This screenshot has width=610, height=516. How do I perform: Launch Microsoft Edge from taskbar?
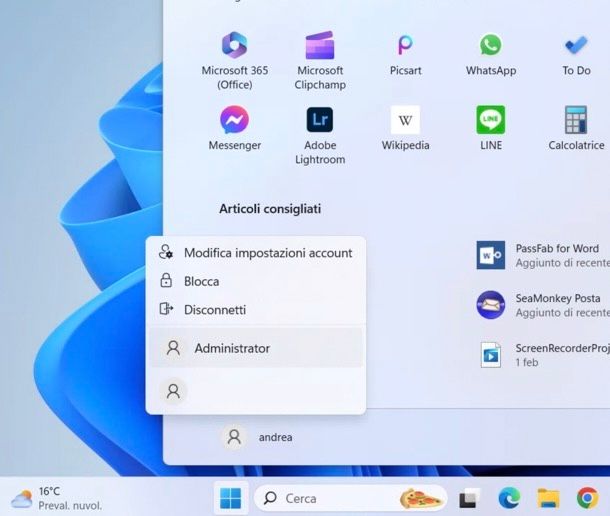pyautogui.click(x=509, y=498)
